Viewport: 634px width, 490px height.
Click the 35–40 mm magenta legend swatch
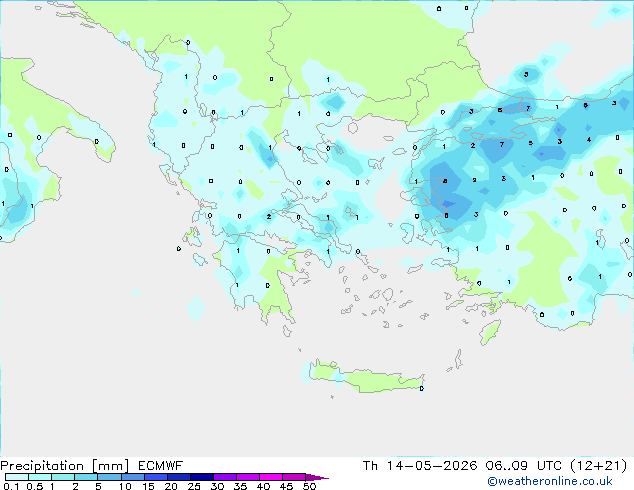click(248, 477)
